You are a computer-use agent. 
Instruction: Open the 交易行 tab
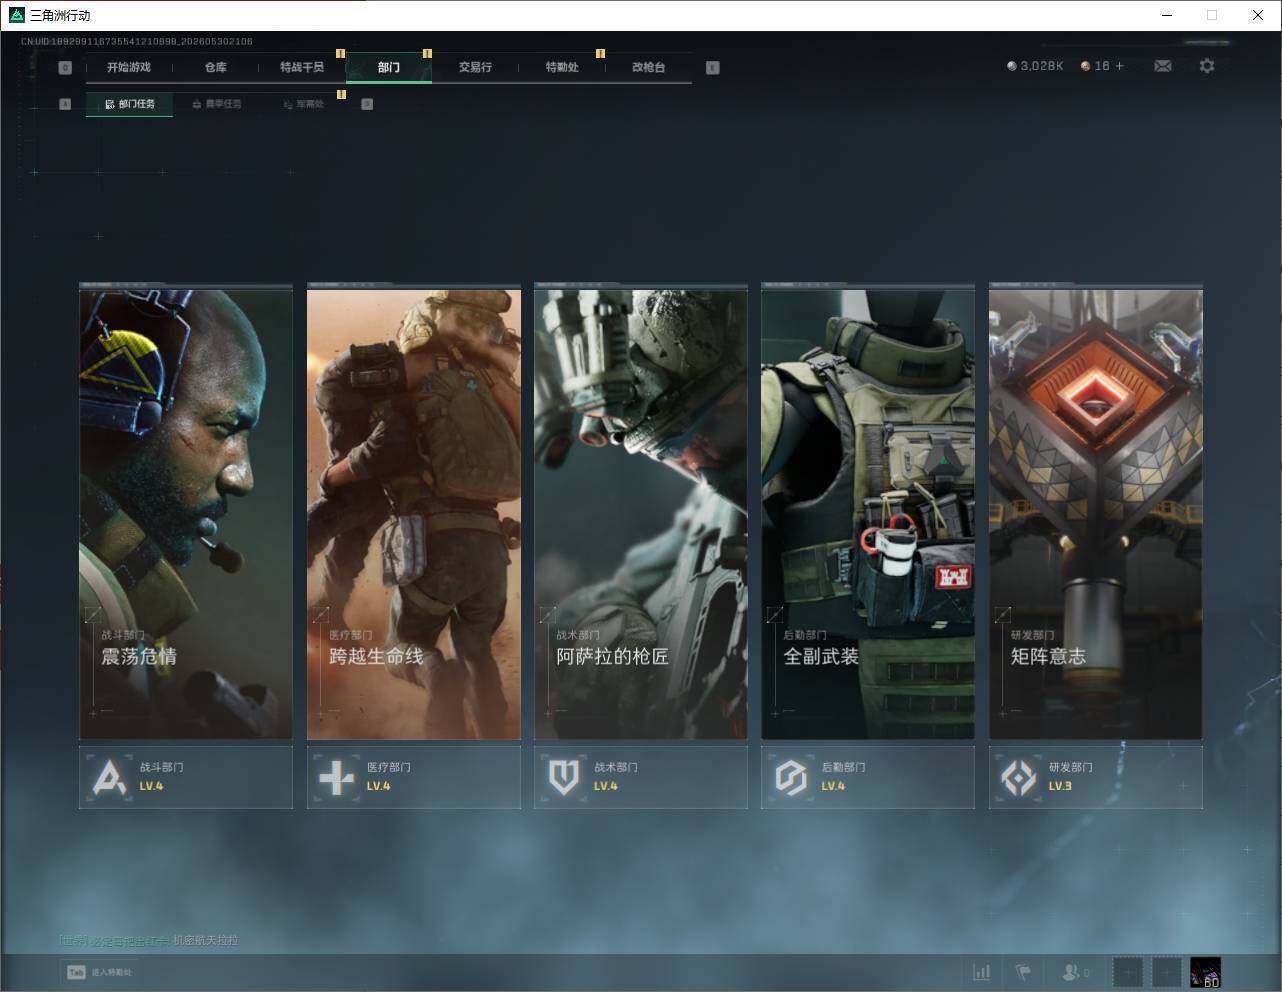point(475,67)
